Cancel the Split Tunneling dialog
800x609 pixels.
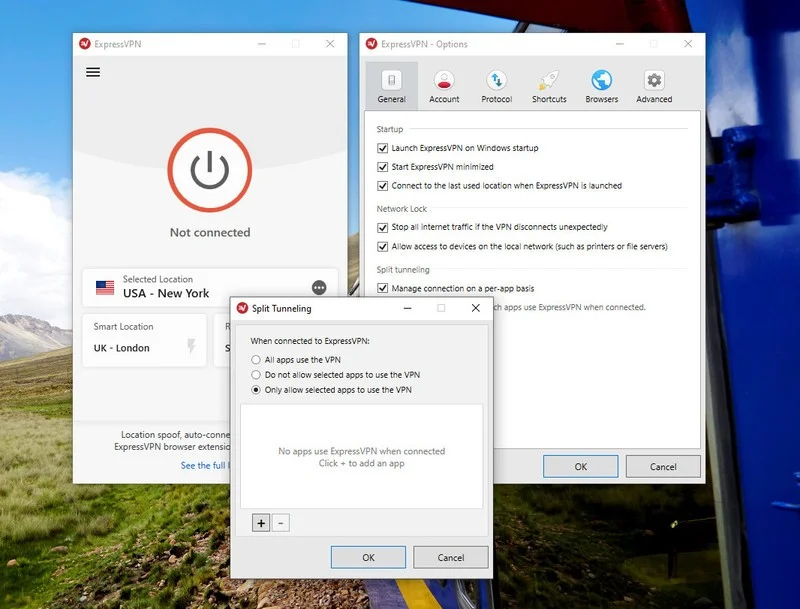click(451, 557)
